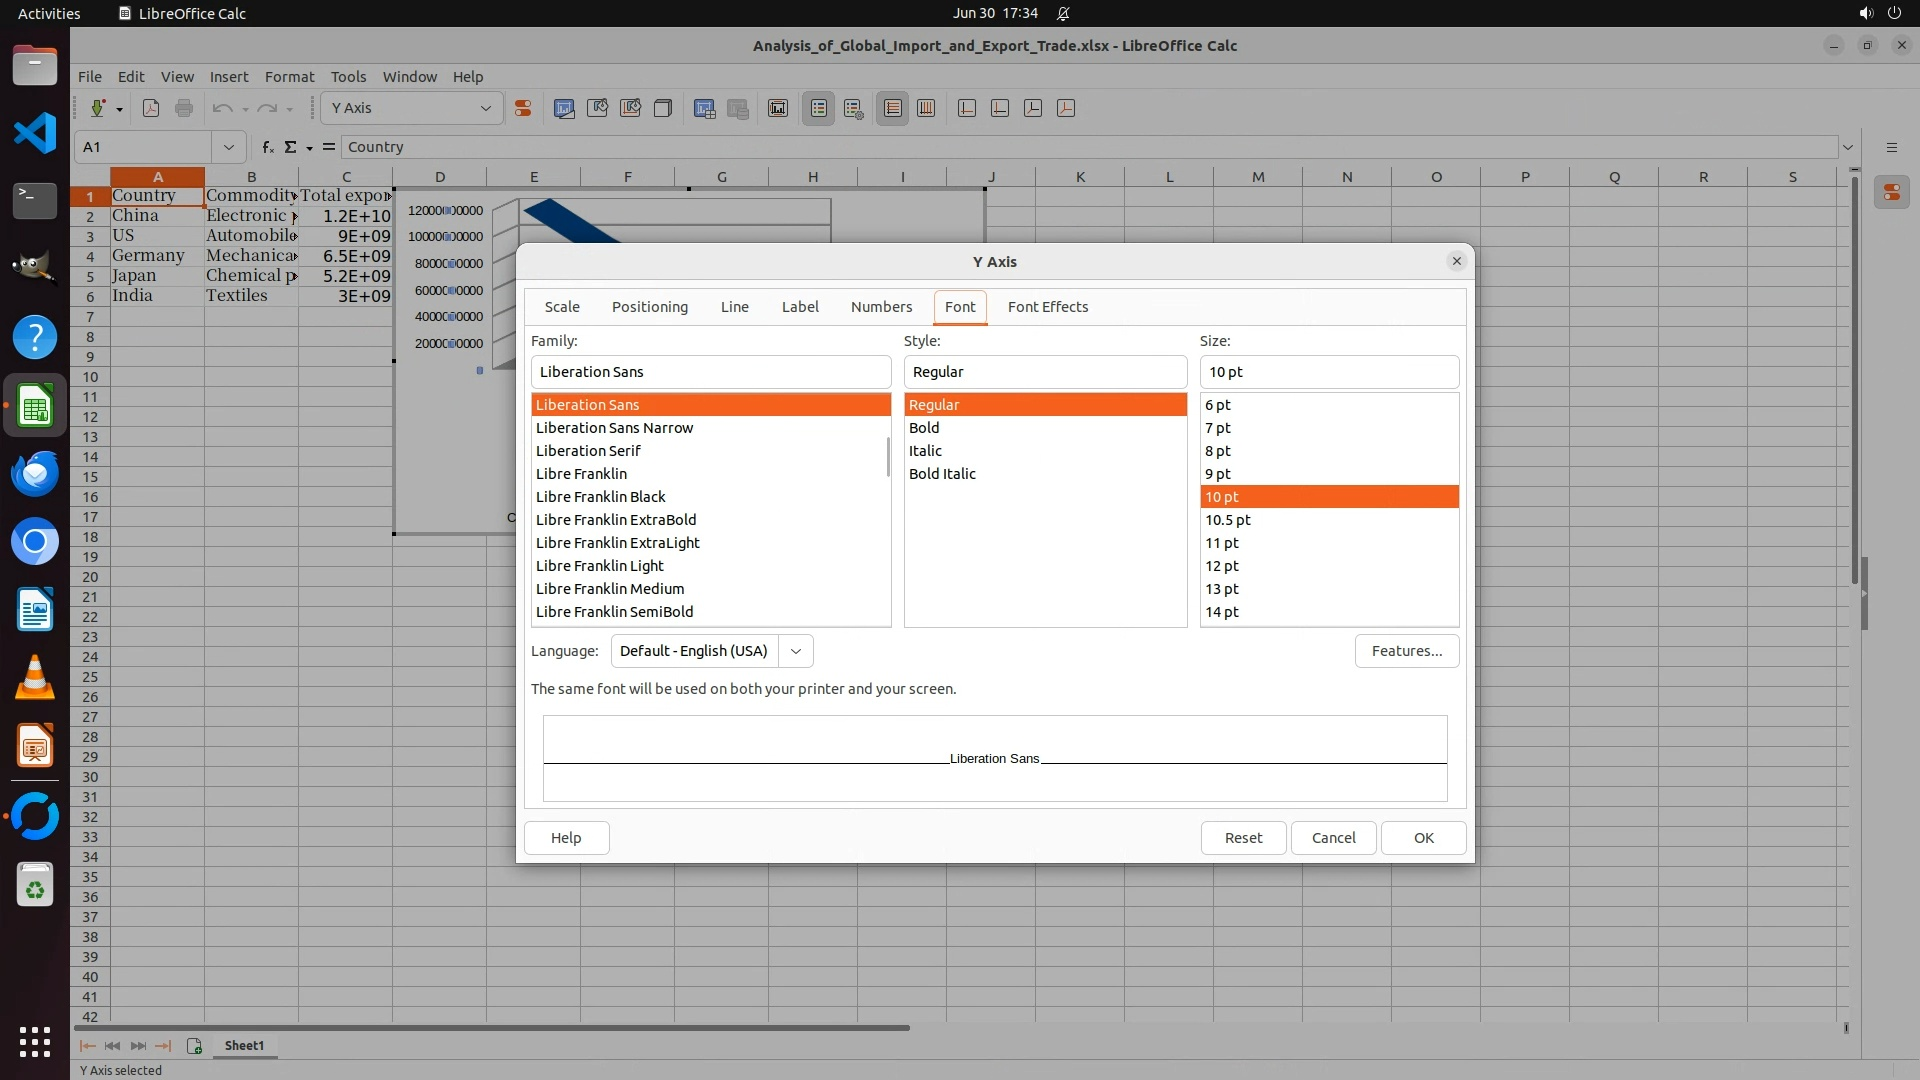Screen dimensions: 1920x1080
Task: Click the Reset button
Action: pos(1243,838)
